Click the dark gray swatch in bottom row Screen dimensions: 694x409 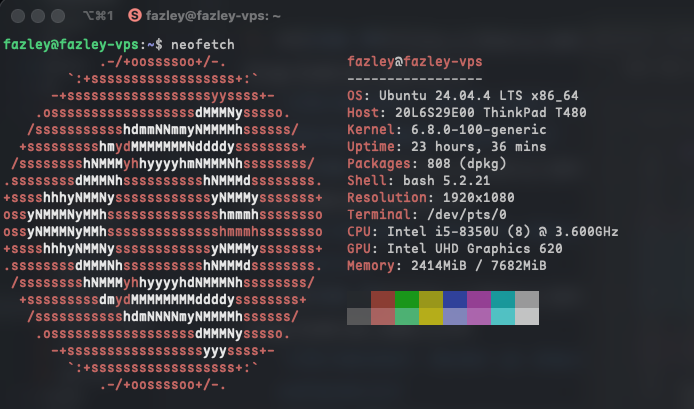pyautogui.click(x=359, y=316)
